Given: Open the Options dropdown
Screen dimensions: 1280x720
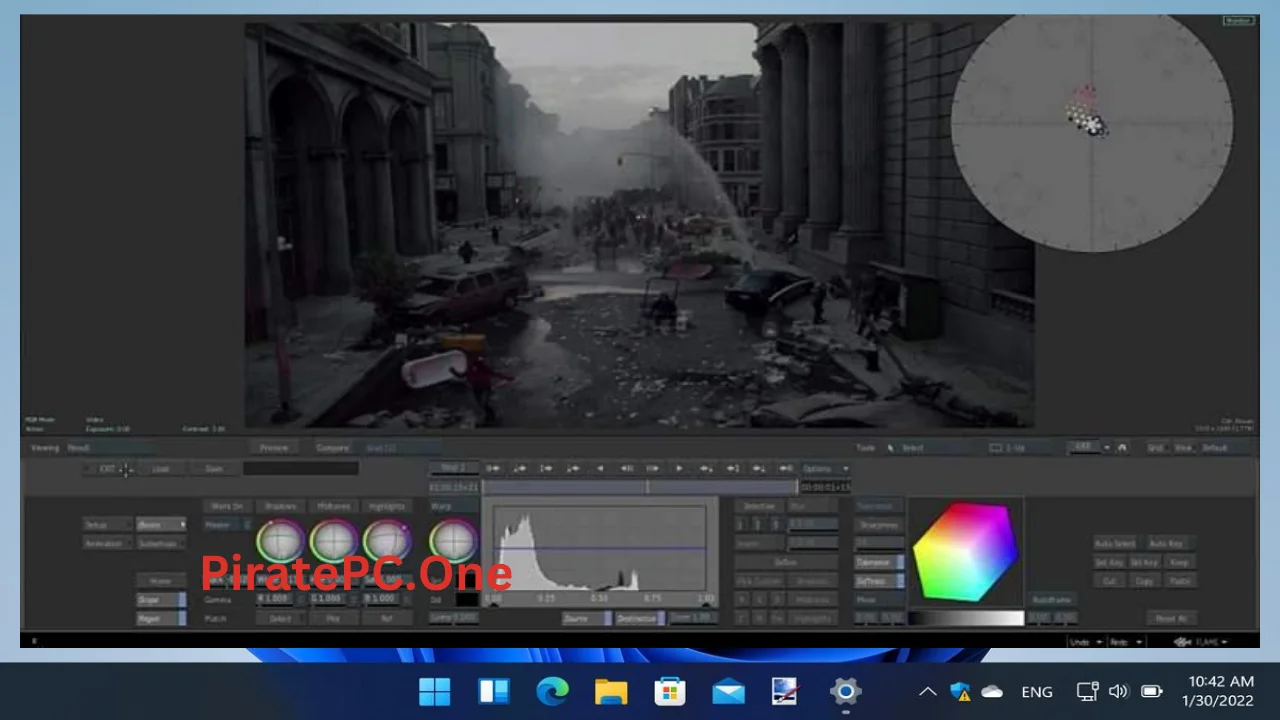Looking at the screenshot, I should pyautogui.click(x=826, y=468).
